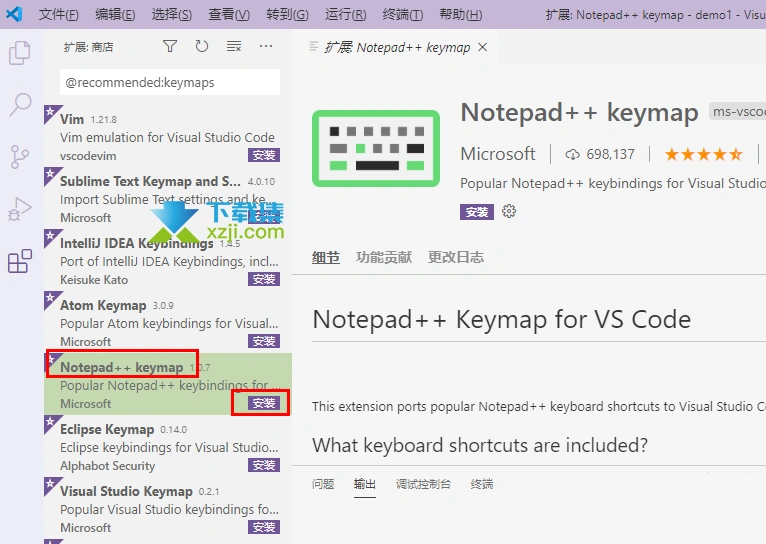Open the Explorer view in activity bar
Image resolution: width=766 pixels, height=544 pixels.
point(20,53)
